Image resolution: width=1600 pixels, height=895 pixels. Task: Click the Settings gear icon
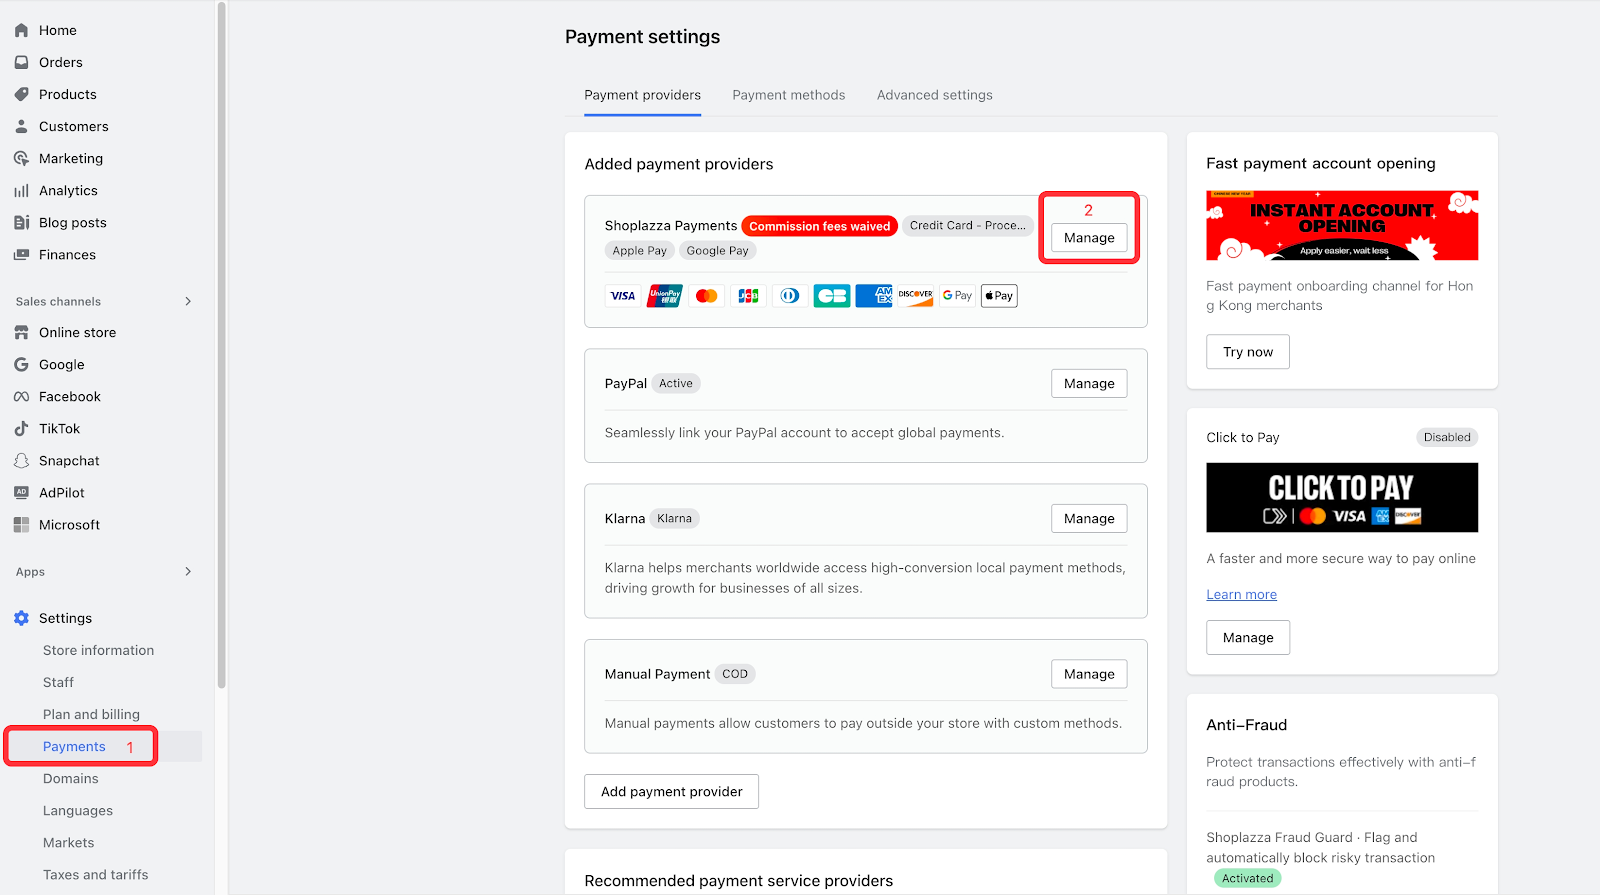pos(21,619)
